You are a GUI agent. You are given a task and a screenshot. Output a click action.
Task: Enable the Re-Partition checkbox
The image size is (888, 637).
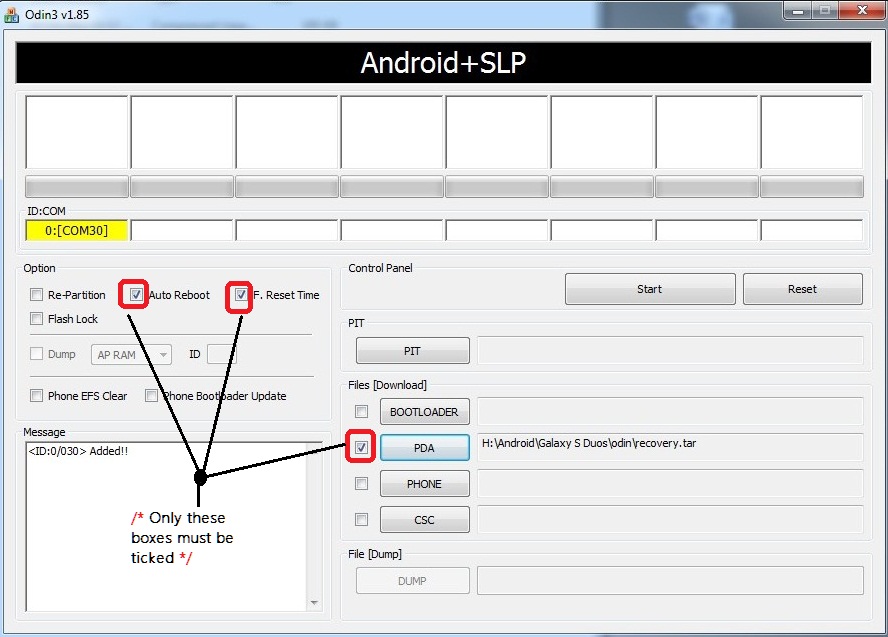coord(36,294)
